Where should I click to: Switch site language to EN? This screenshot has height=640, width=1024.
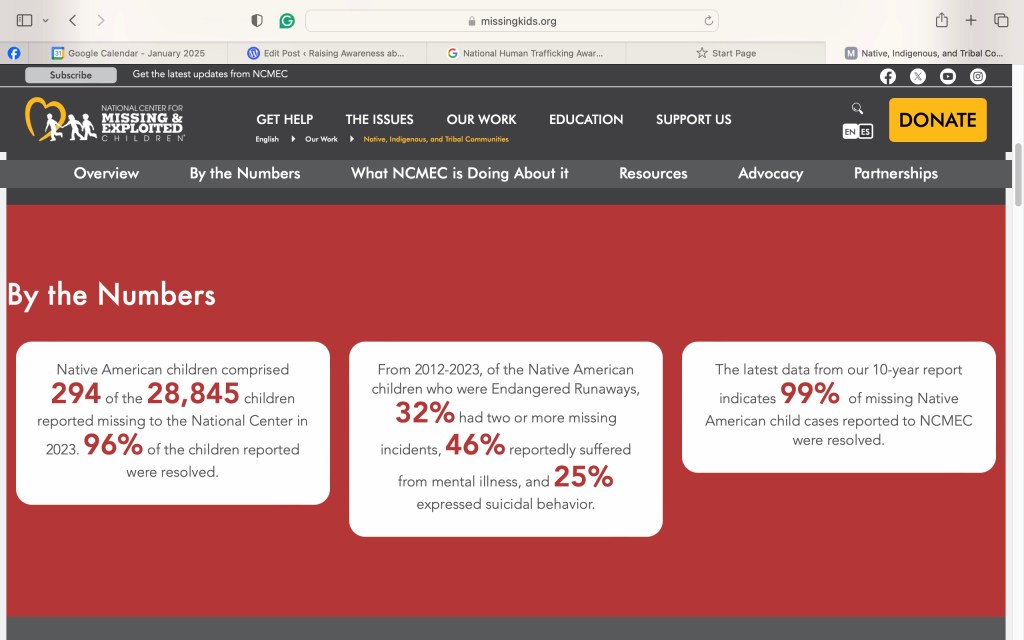pos(850,131)
